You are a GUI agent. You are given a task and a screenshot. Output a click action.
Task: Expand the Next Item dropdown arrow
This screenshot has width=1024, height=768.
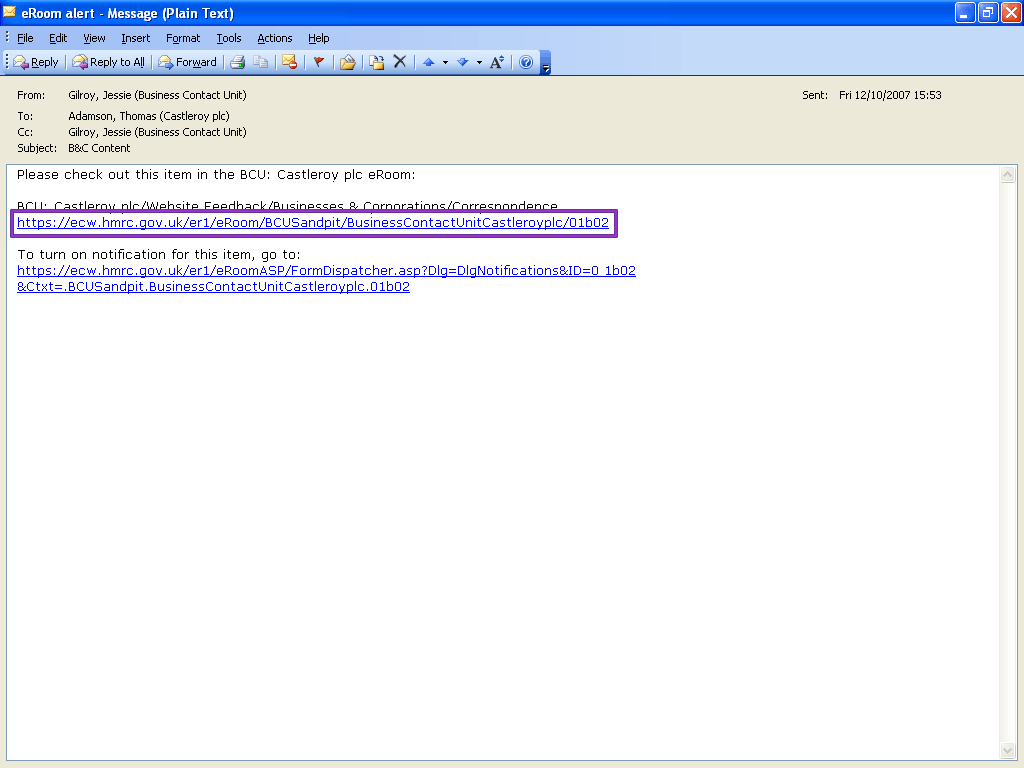pyautogui.click(x=479, y=62)
